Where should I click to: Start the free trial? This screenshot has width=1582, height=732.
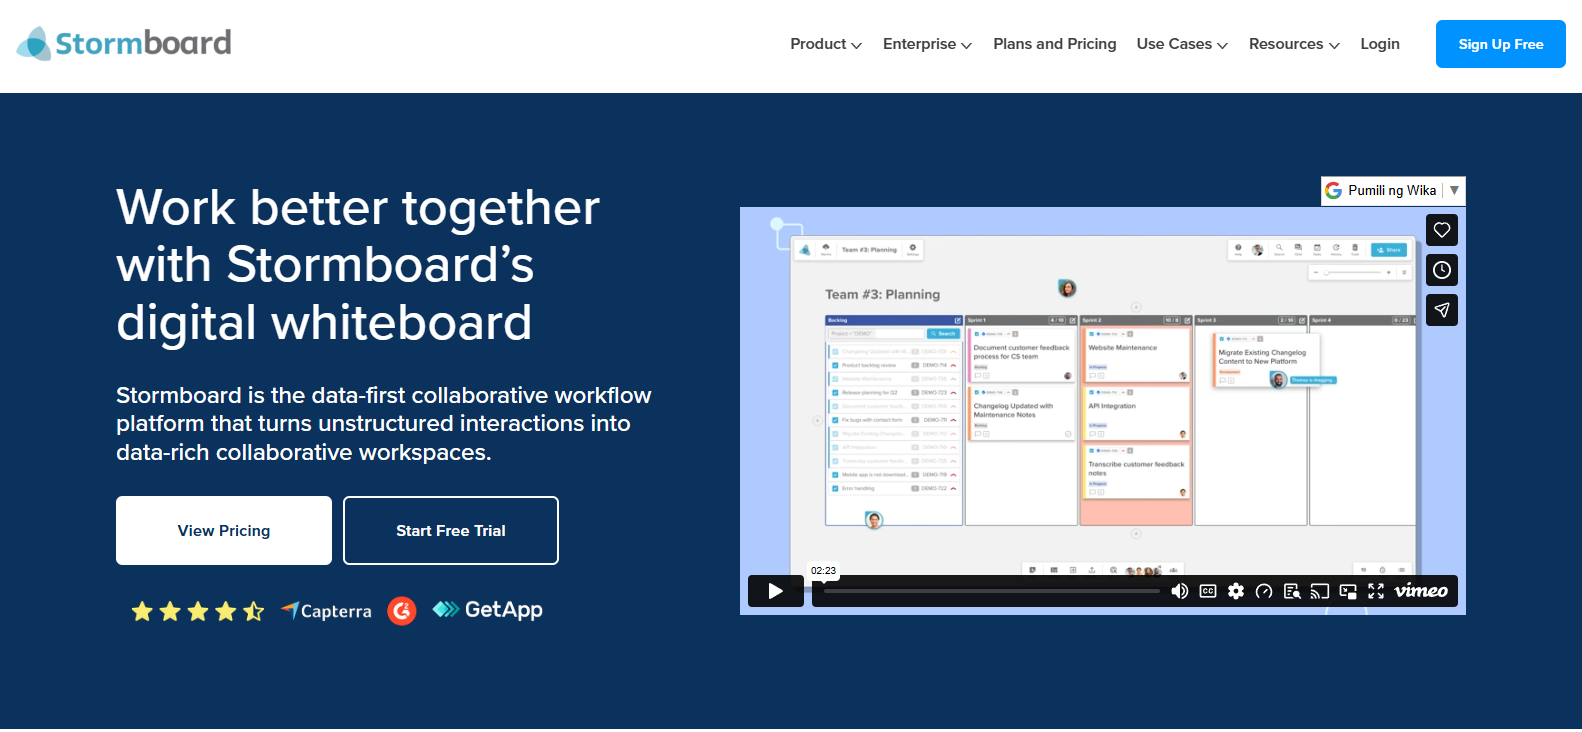tap(451, 531)
